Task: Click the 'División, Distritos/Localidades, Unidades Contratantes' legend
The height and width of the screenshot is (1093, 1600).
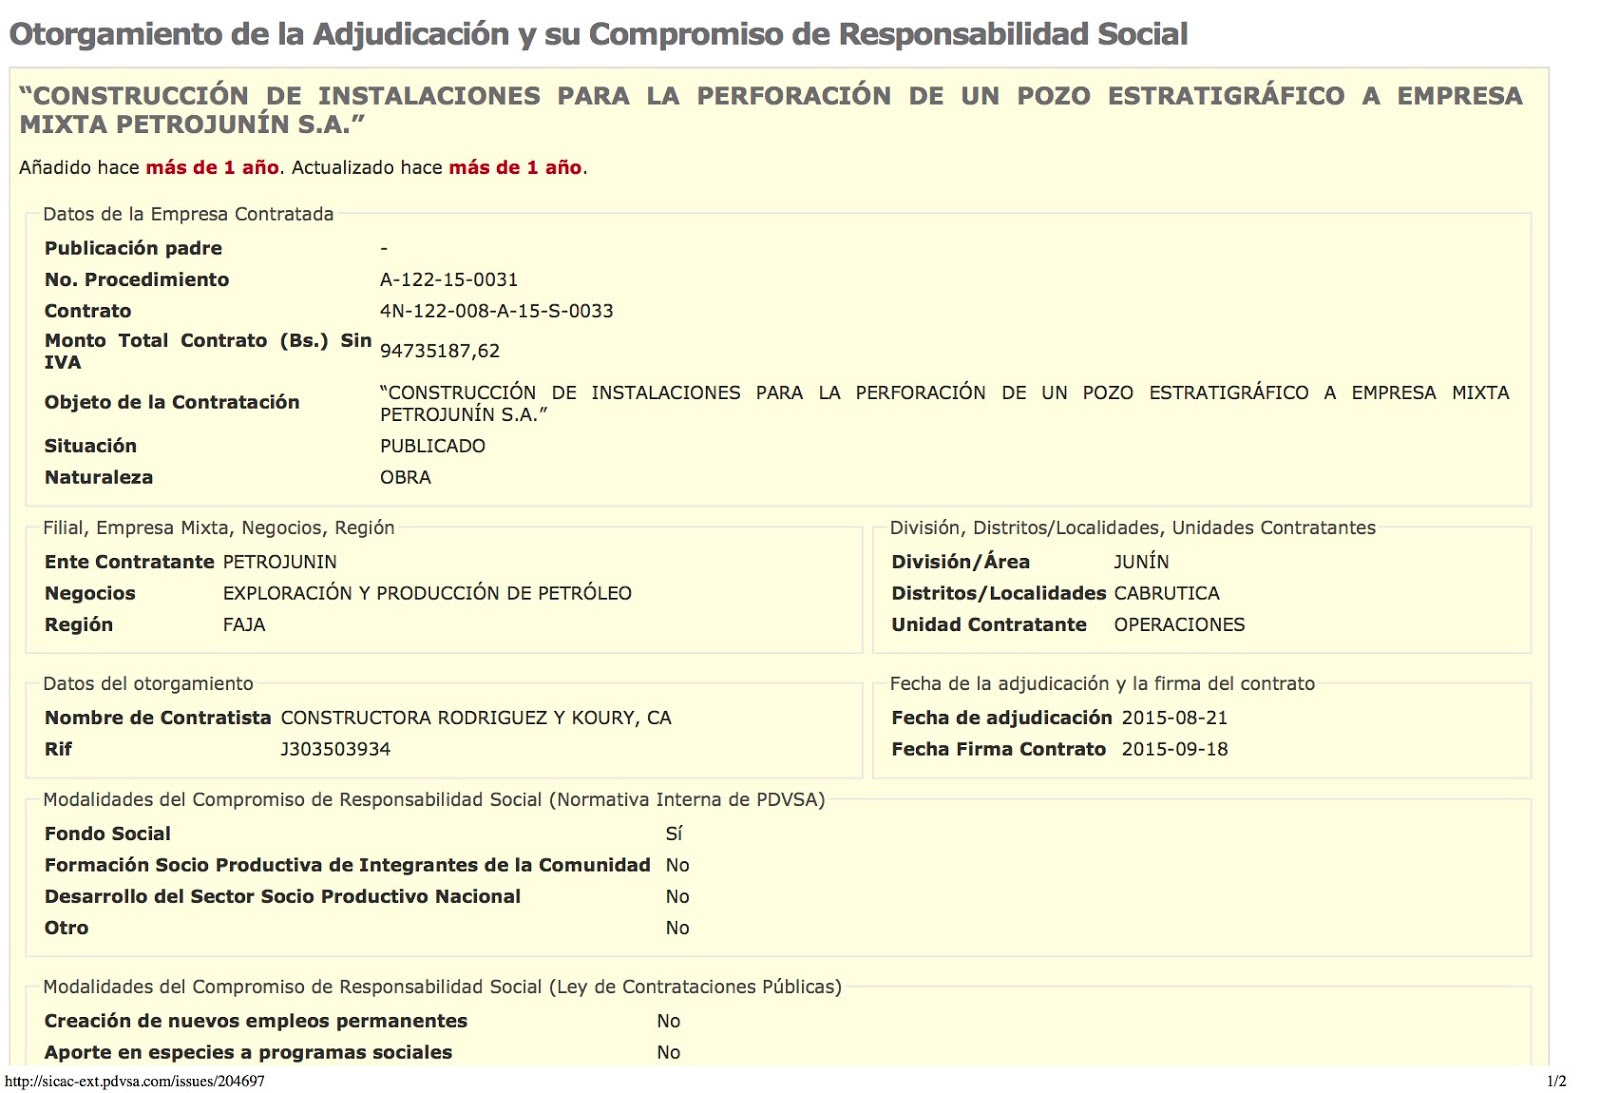Action: pyautogui.click(x=1133, y=528)
